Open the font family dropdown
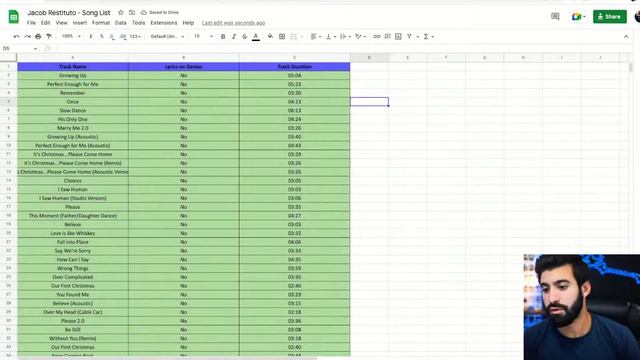Screen dimensions: 640x360 click(x=167, y=36)
